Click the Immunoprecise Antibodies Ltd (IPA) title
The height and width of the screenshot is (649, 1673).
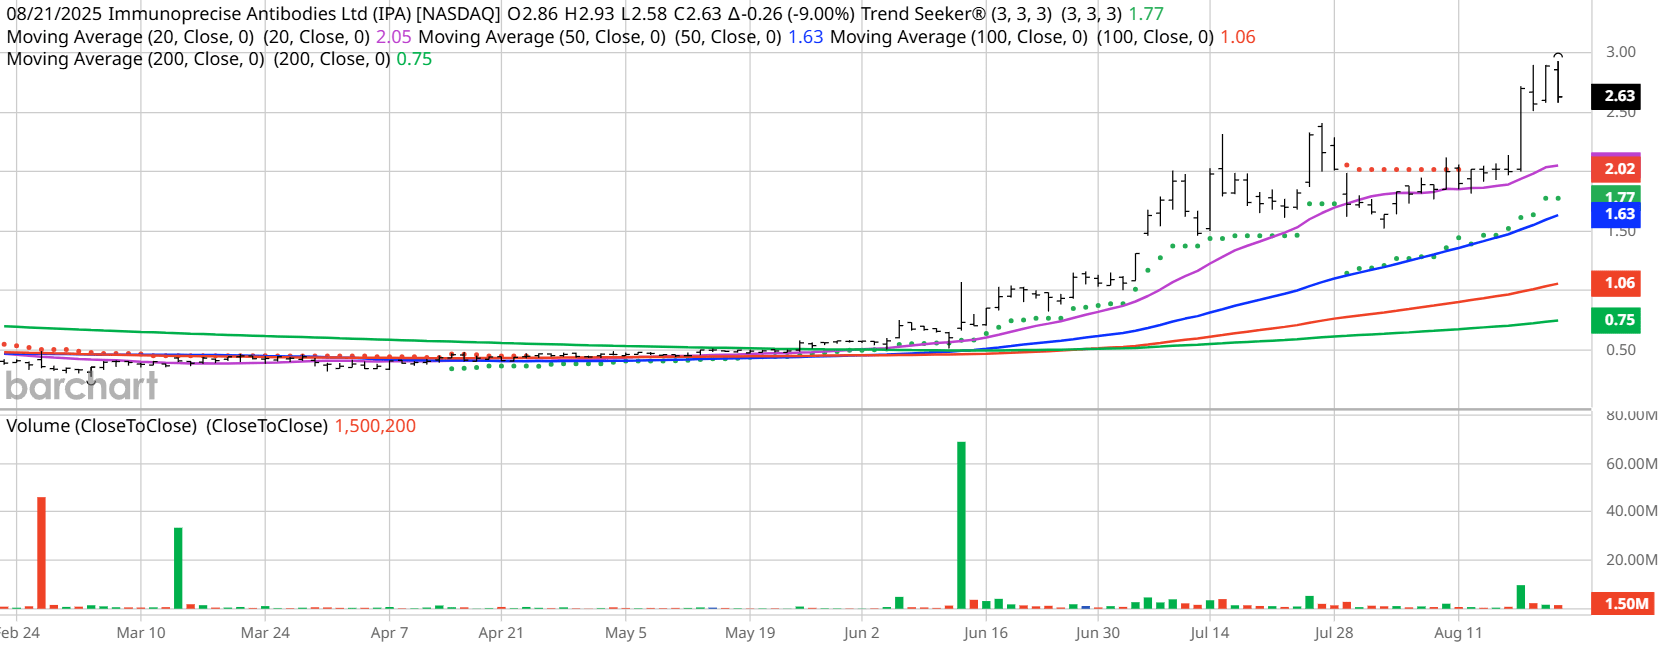point(260,14)
